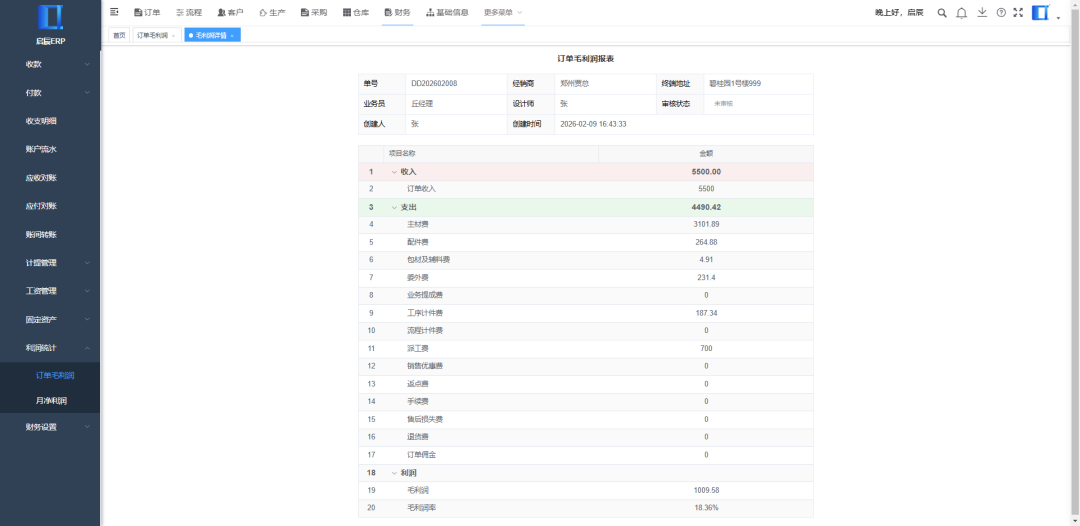Expand the 工资管理 sidebar group
The height and width of the screenshot is (526, 1080).
tap(50, 291)
